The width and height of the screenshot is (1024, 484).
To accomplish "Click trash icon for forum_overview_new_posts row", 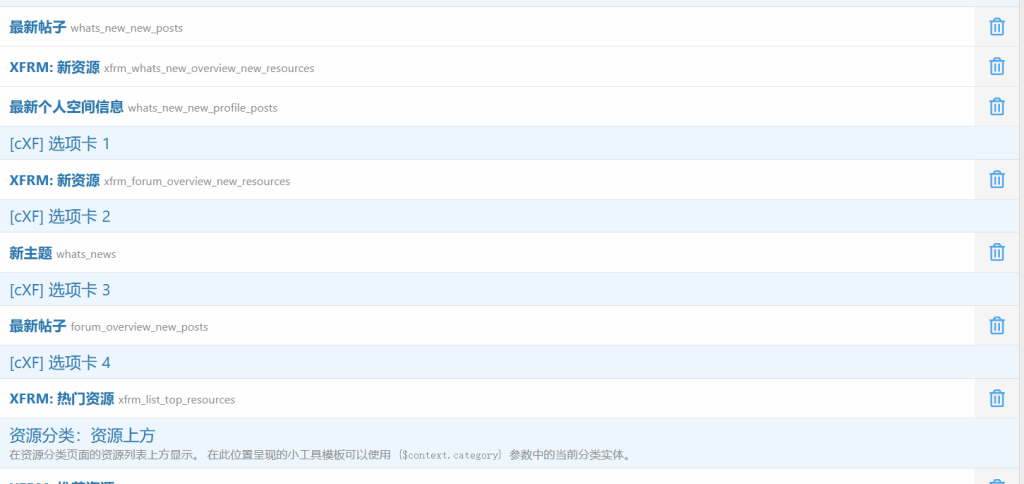I will click(996, 325).
